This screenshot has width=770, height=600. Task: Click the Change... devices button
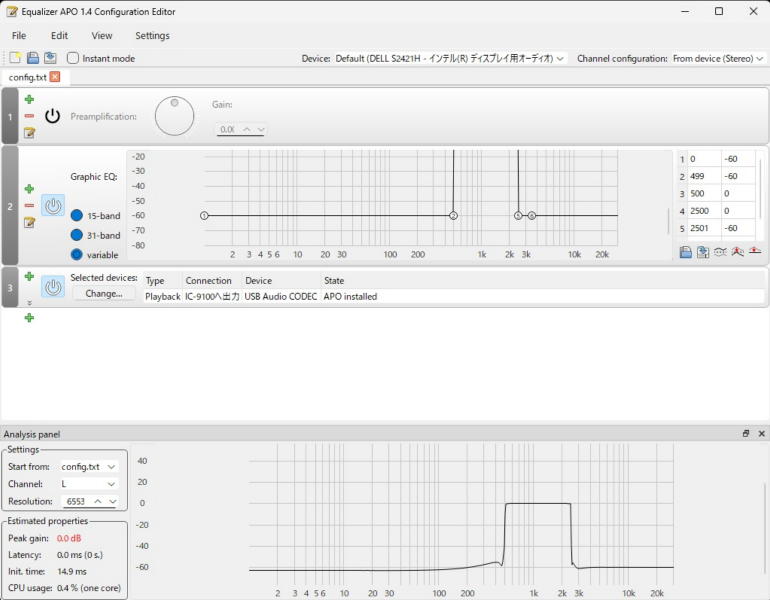click(103, 294)
